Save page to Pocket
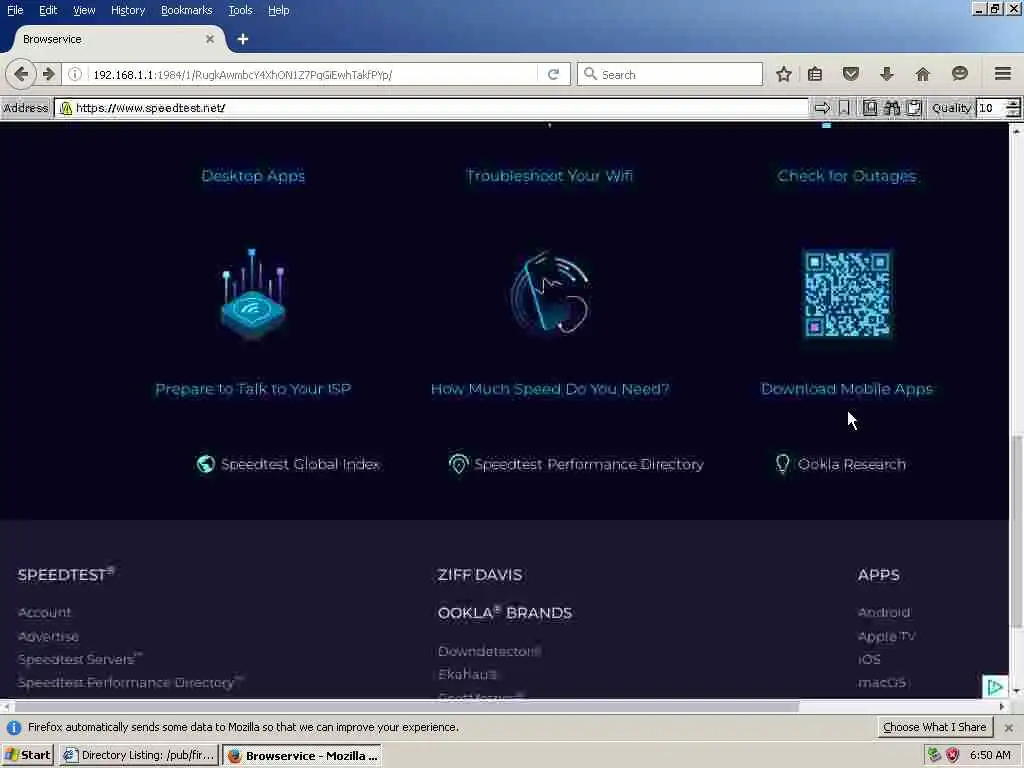 click(850, 74)
